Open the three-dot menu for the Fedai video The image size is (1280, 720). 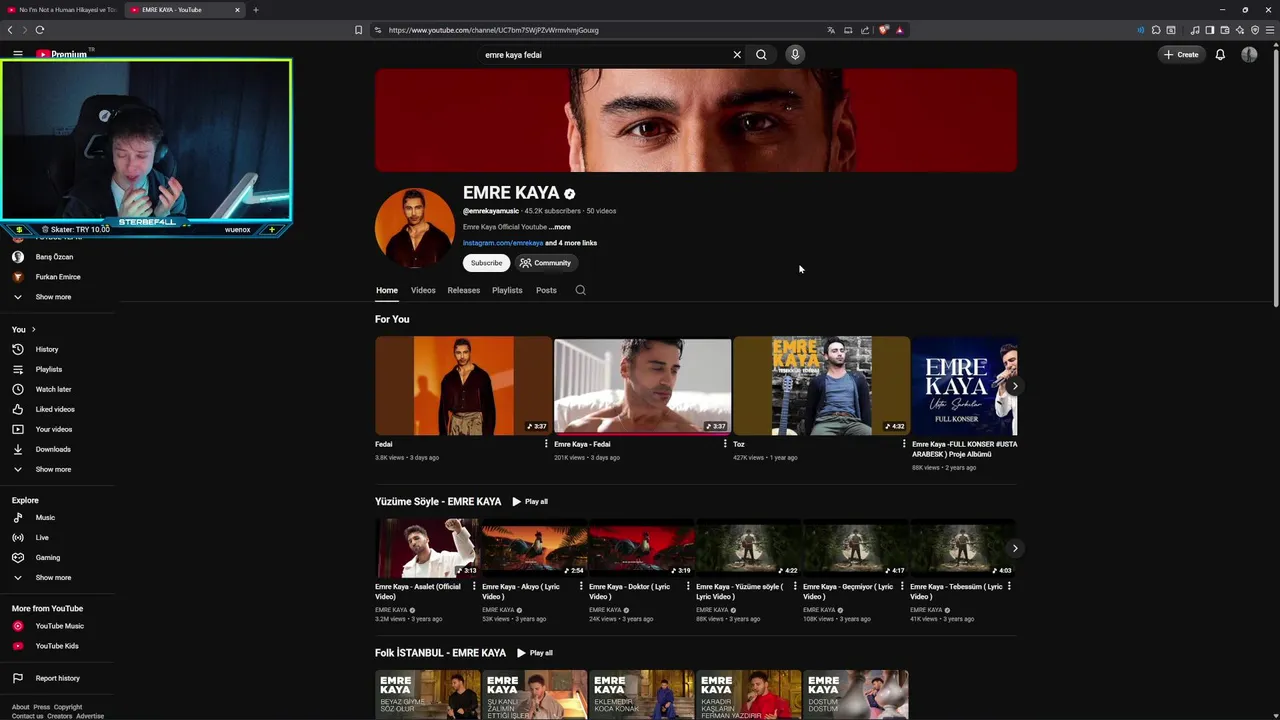click(x=546, y=444)
